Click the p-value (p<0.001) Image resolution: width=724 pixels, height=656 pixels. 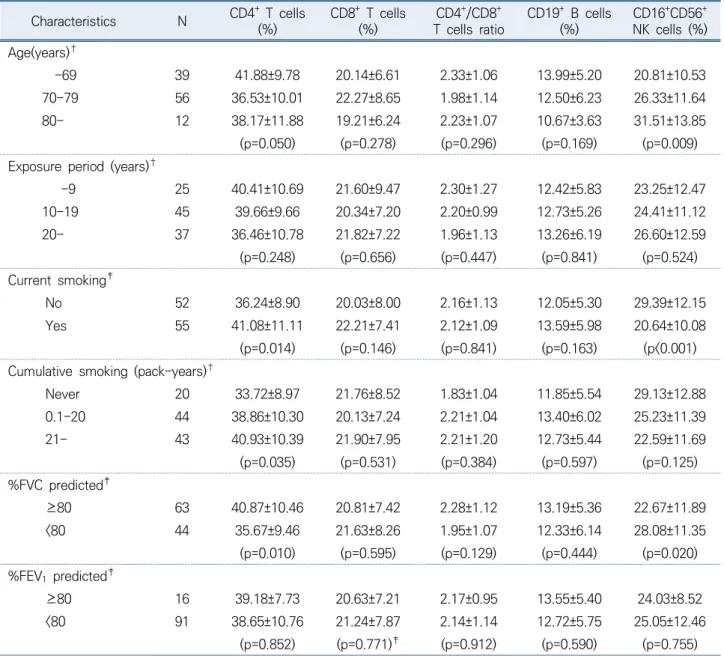[670, 348]
